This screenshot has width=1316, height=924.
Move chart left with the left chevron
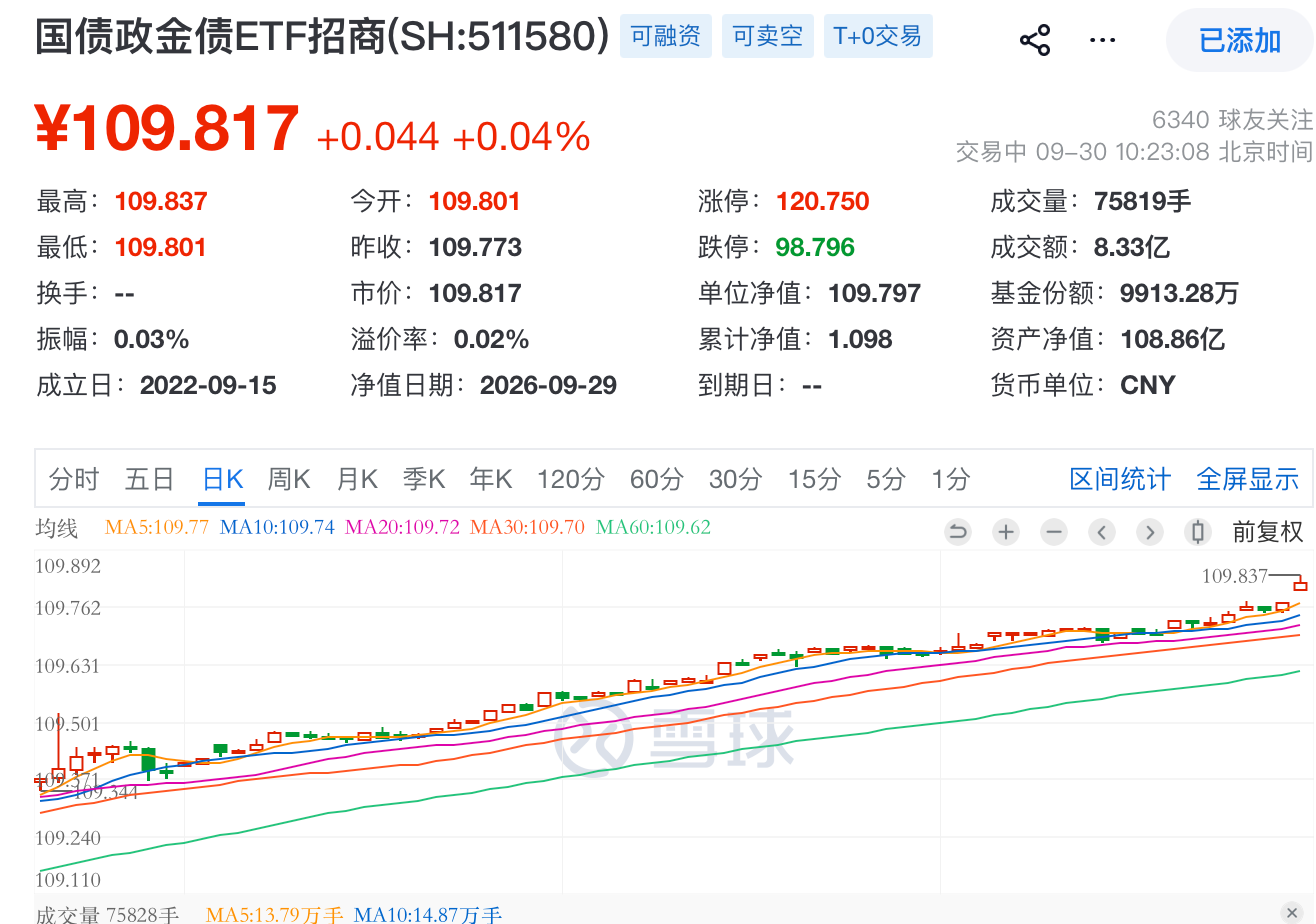(1102, 532)
